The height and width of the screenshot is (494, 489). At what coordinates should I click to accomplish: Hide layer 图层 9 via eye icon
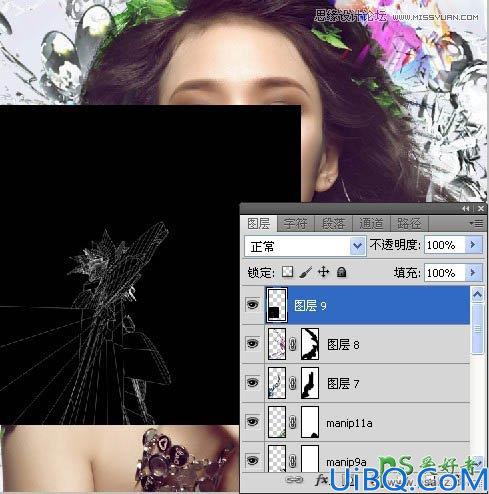(x=252, y=305)
